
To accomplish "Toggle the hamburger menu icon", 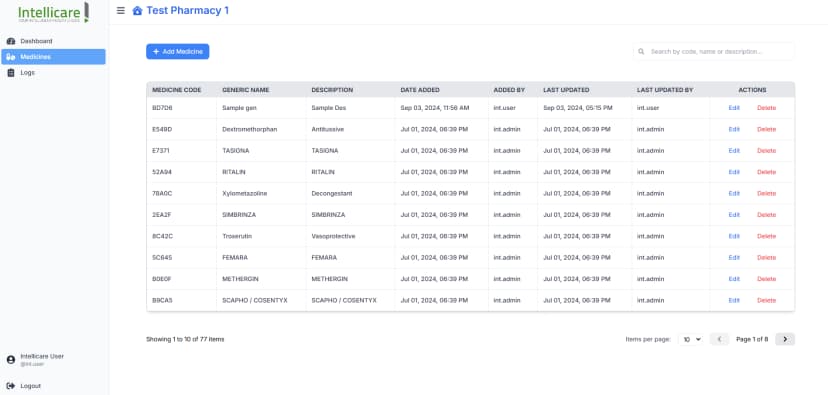I will (x=121, y=10).
